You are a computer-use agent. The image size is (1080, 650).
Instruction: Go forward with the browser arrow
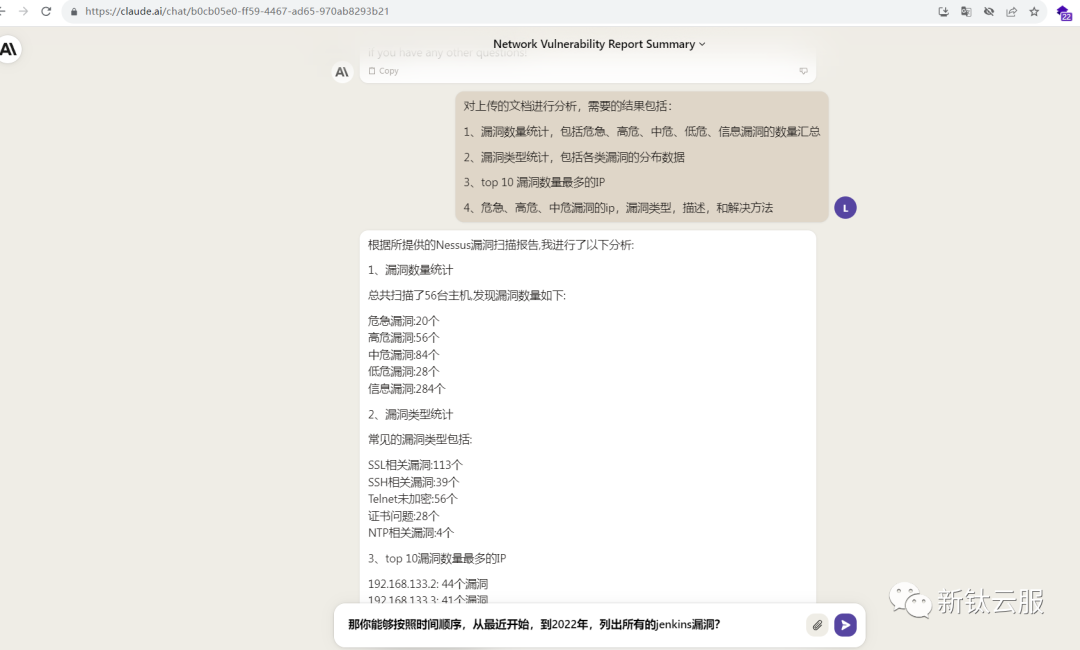(23, 12)
